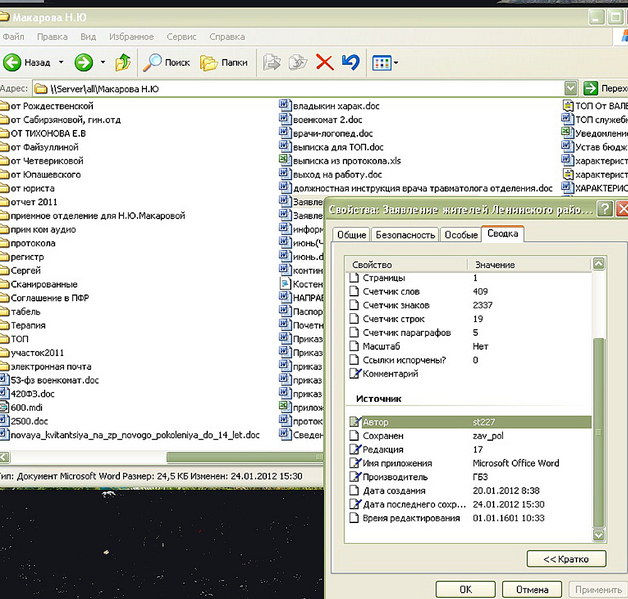Select the Сканированные folder
Viewport: 628px width, 599px height.
click(x=39, y=284)
